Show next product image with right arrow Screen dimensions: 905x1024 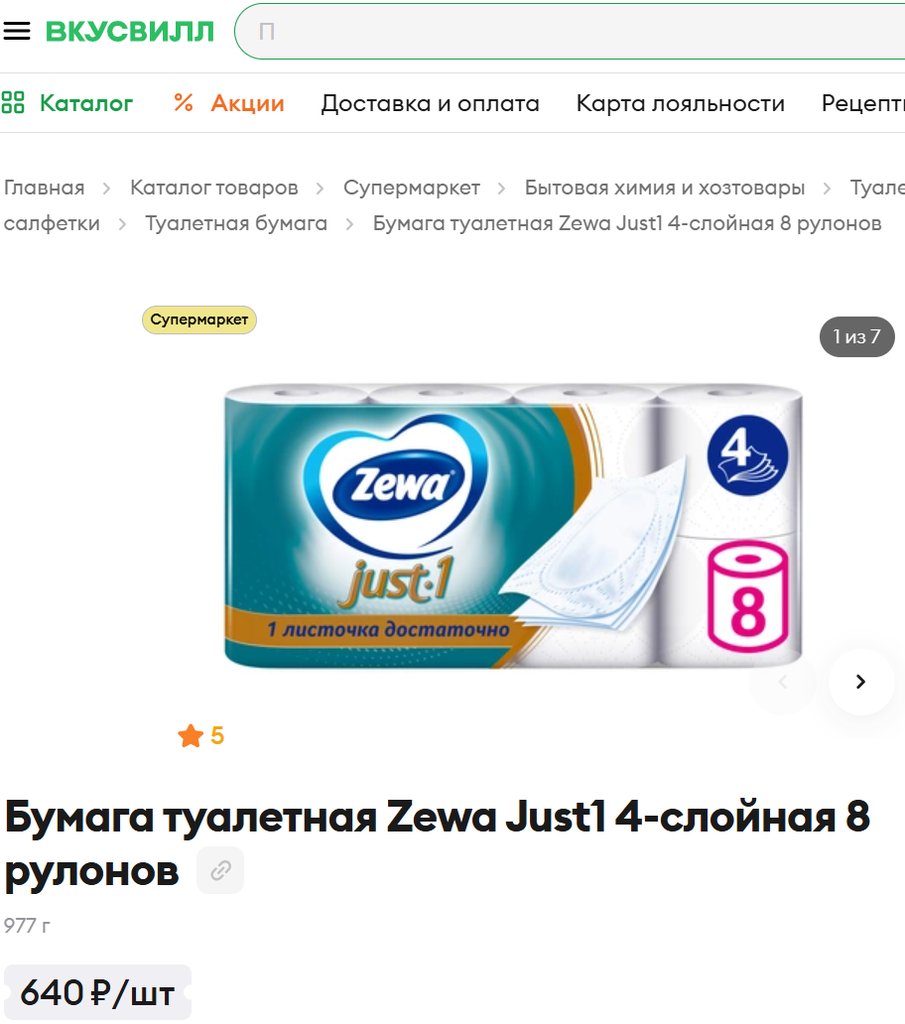point(861,682)
